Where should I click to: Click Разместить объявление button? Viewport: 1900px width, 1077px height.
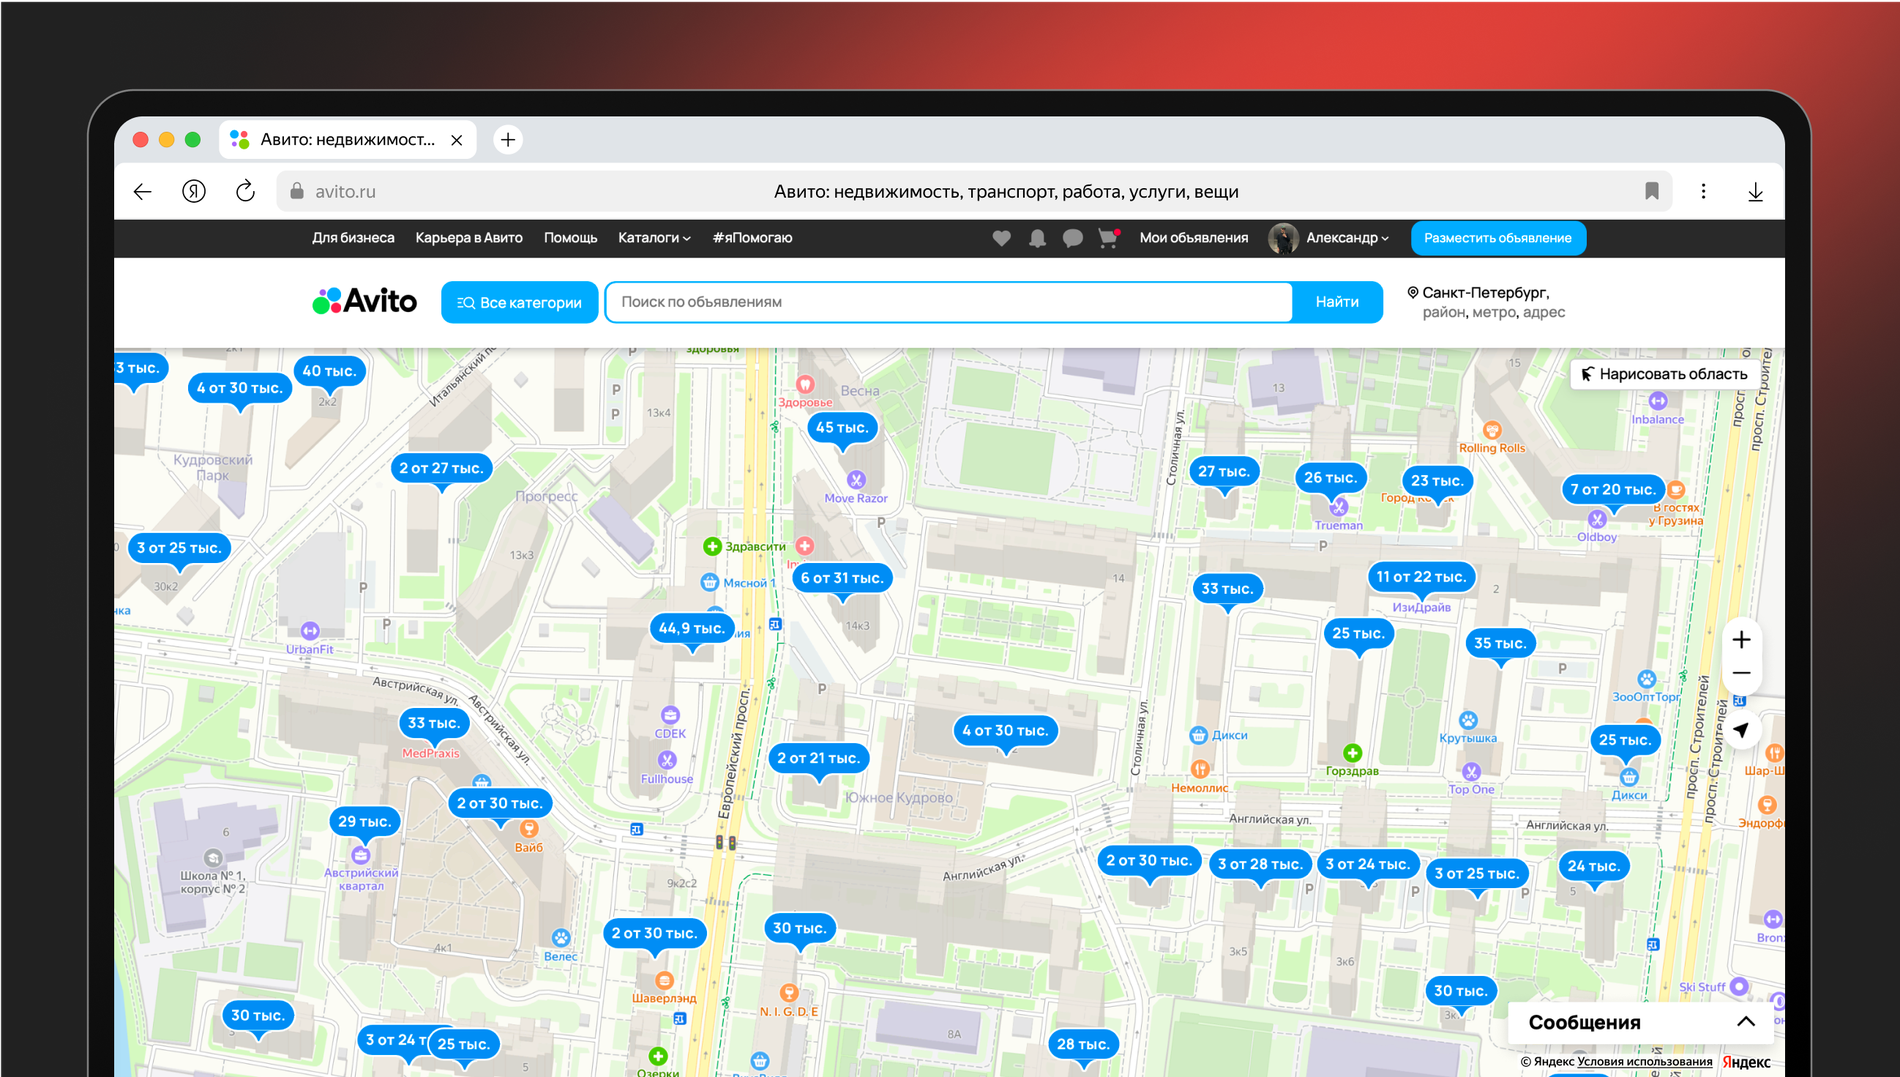coord(1497,238)
